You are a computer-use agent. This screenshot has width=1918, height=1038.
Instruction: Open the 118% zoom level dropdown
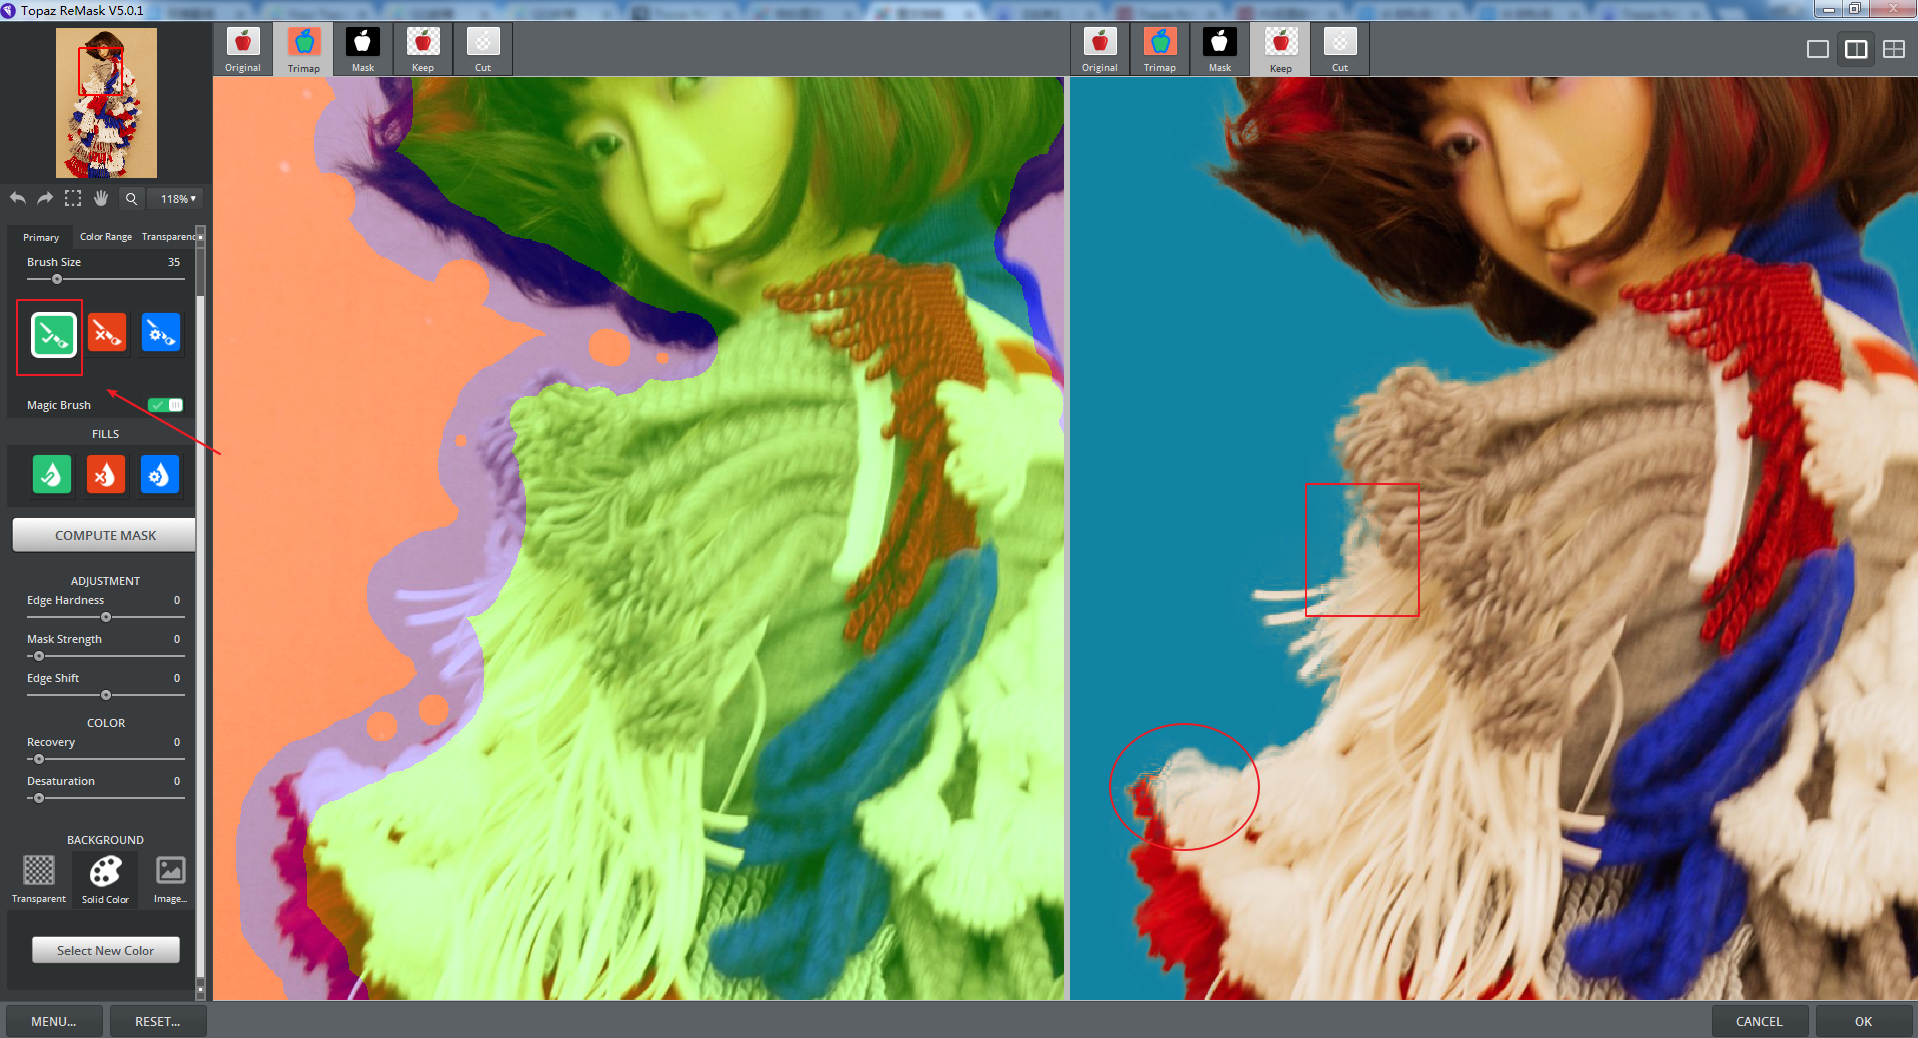click(177, 199)
